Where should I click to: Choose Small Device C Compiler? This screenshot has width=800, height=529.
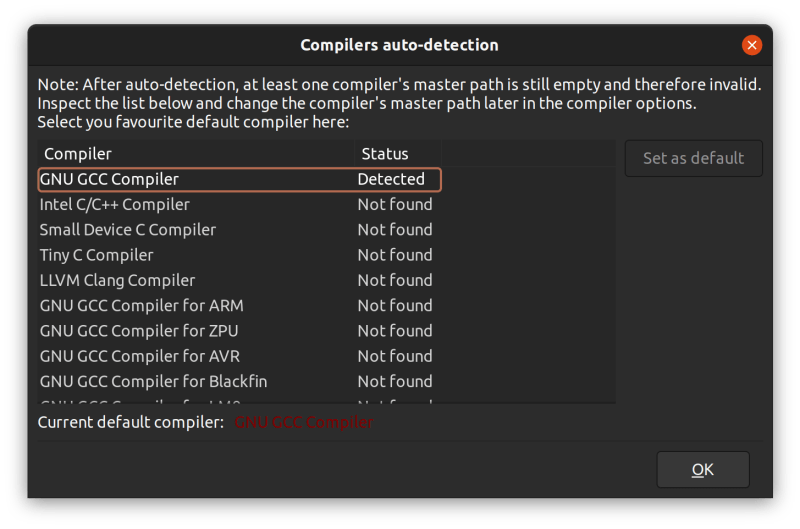[127, 230]
